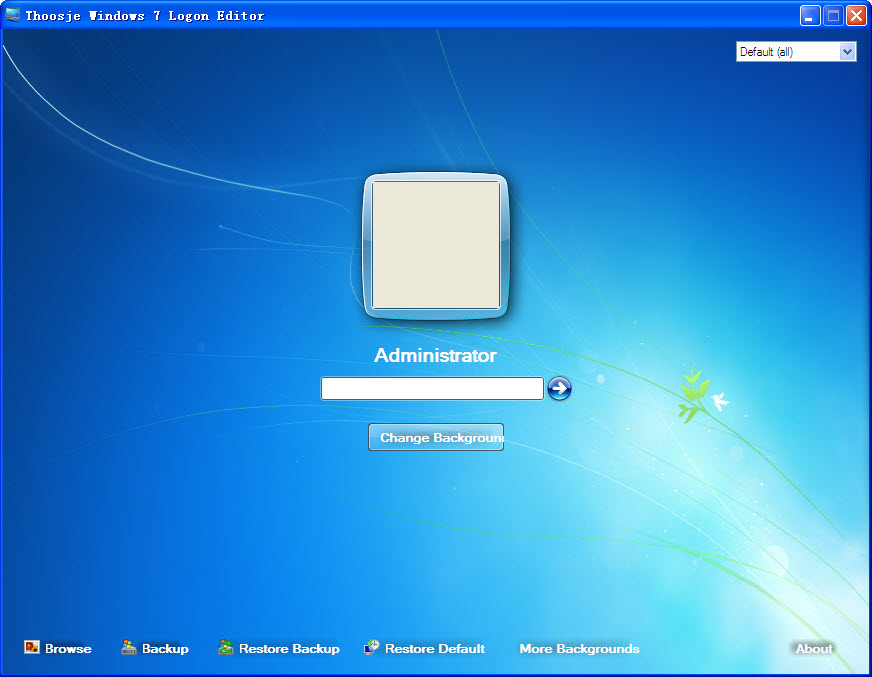Close the Logon Editor window
Image resolution: width=872 pixels, height=677 pixels.
click(x=856, y=16)
